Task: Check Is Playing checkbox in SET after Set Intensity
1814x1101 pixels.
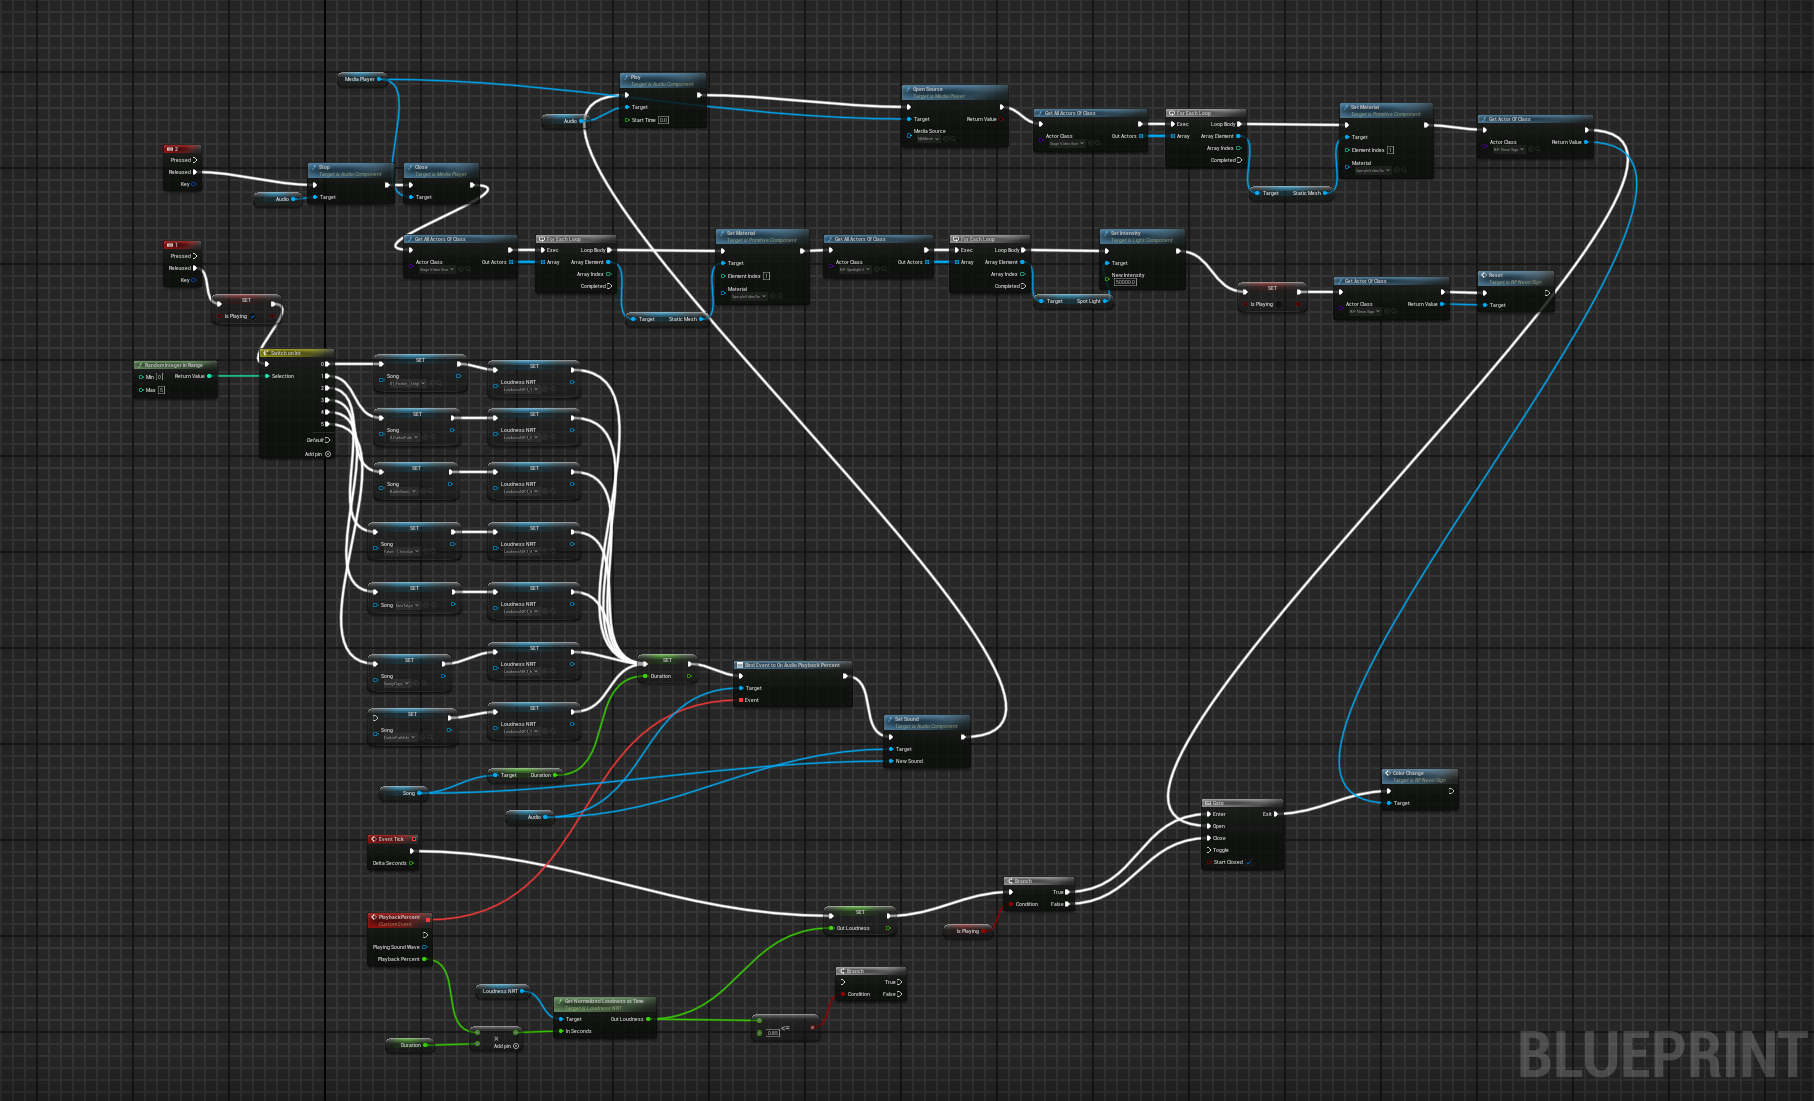Action: 1279,304
